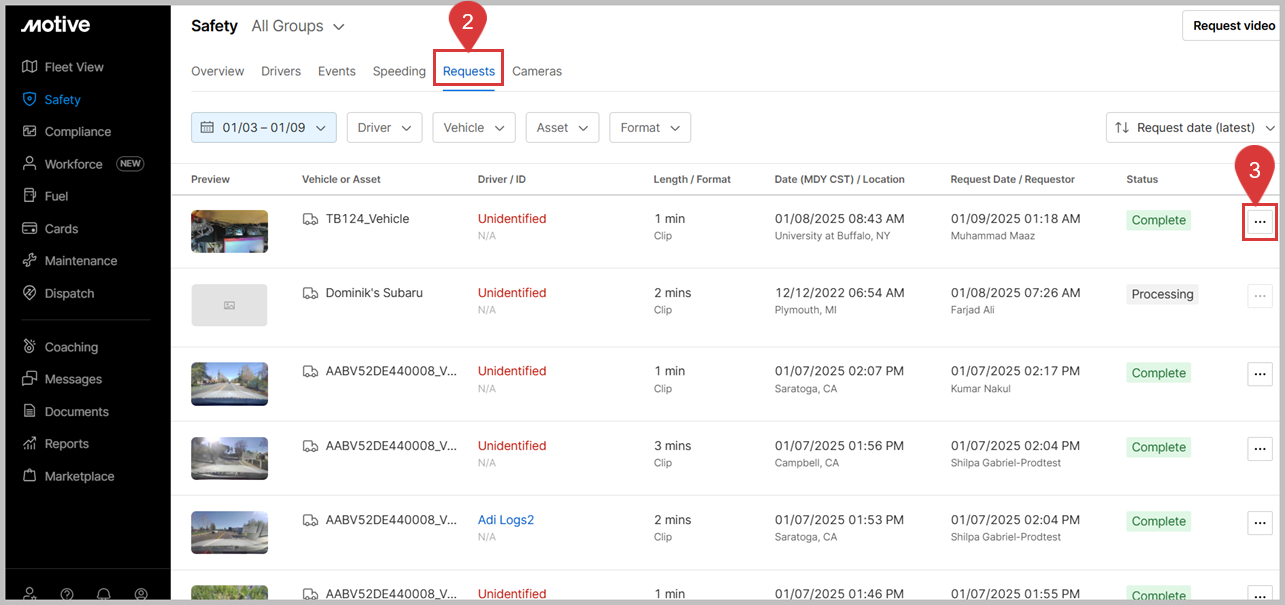This screenshot has height=605, width=1285.
Task: Open the Fuel section
Action: click(56, 196)
